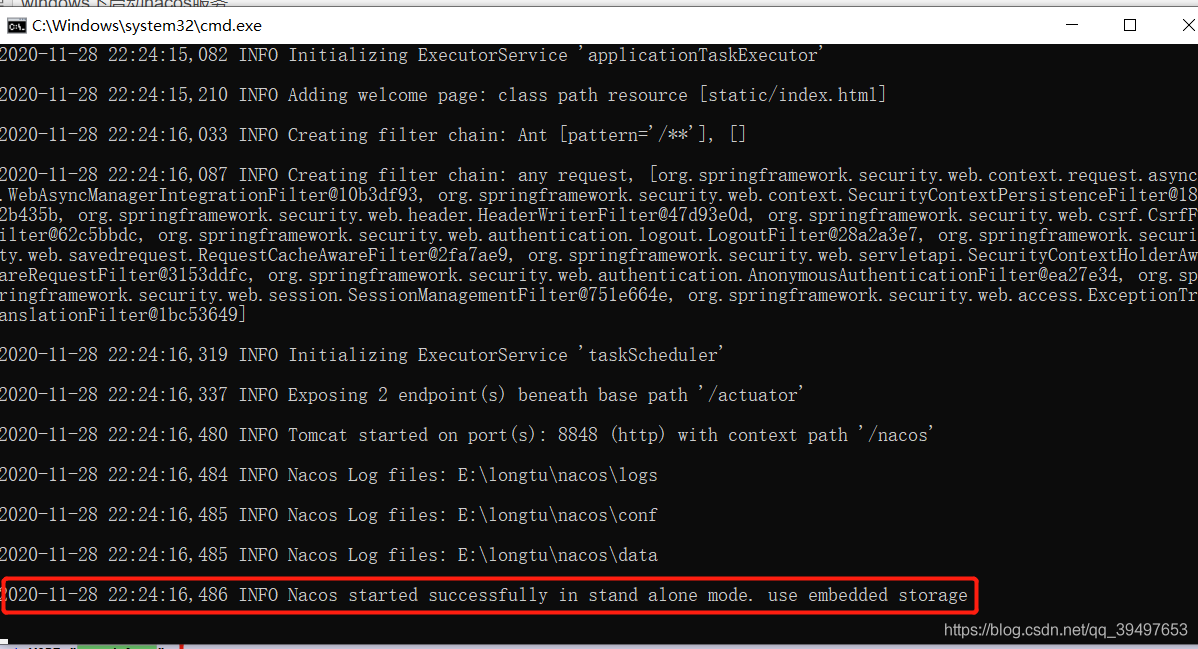Click the title text C:\Windows\system32\cmd.exe
Screen dimensions: 1198x649
point(147,26)
